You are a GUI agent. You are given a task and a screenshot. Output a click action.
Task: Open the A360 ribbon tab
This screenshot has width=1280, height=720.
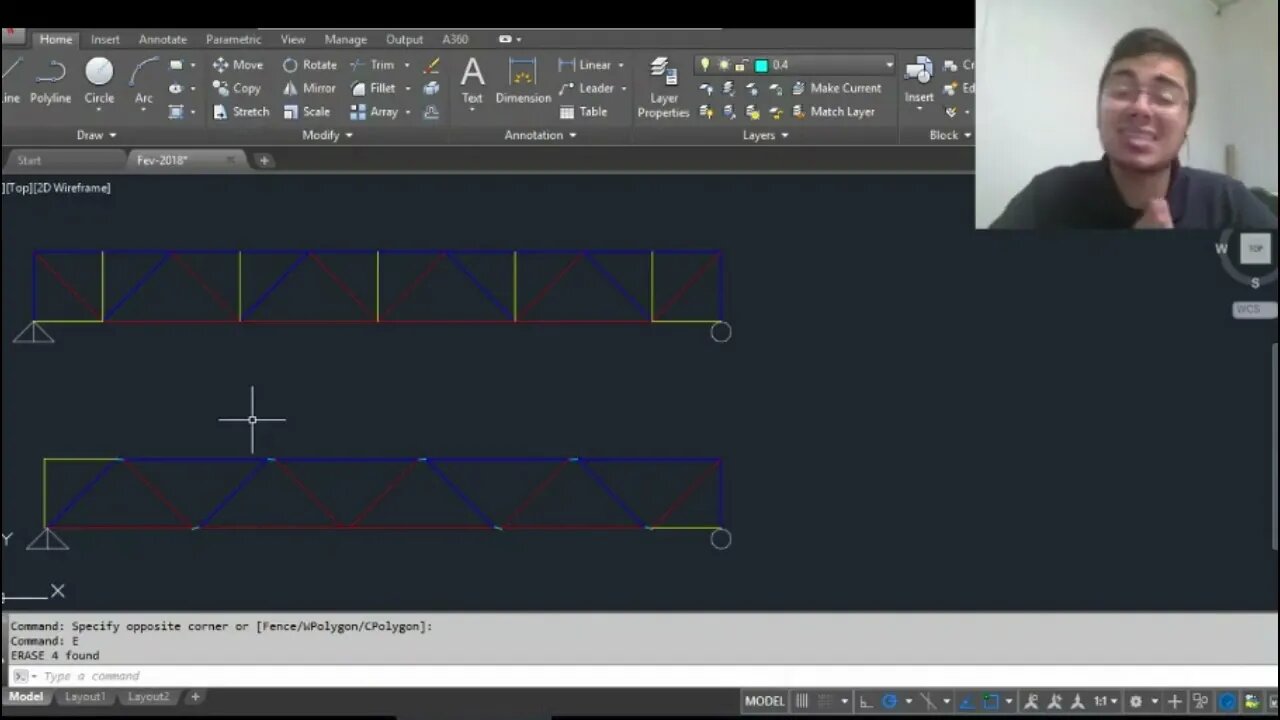[x=455, y=39]
